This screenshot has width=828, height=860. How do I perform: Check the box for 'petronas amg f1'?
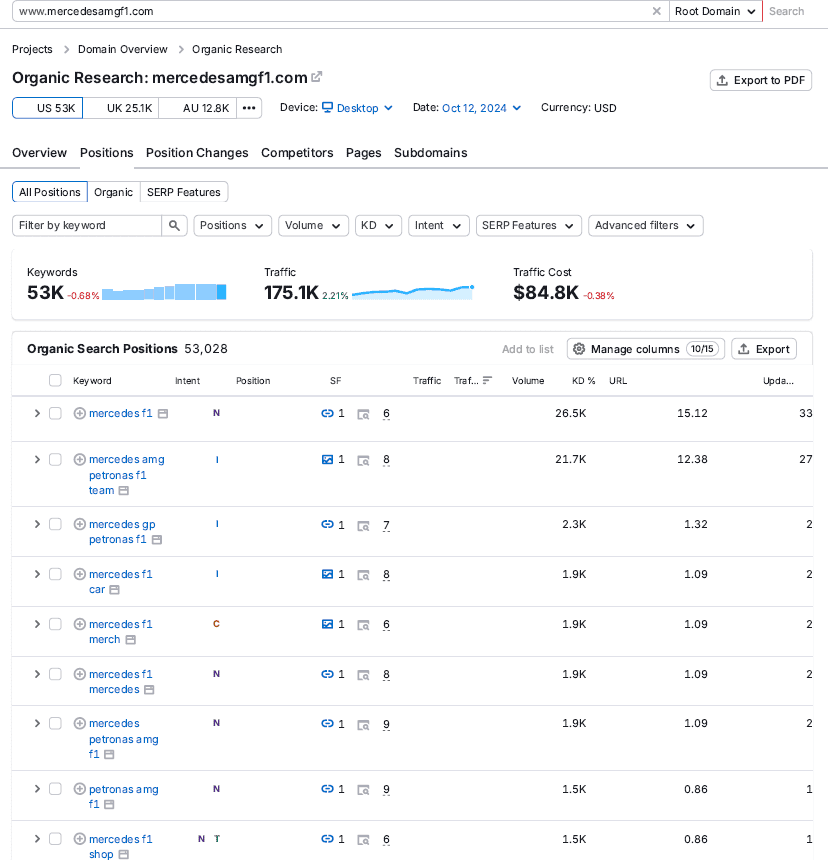(x=55, y=789)
